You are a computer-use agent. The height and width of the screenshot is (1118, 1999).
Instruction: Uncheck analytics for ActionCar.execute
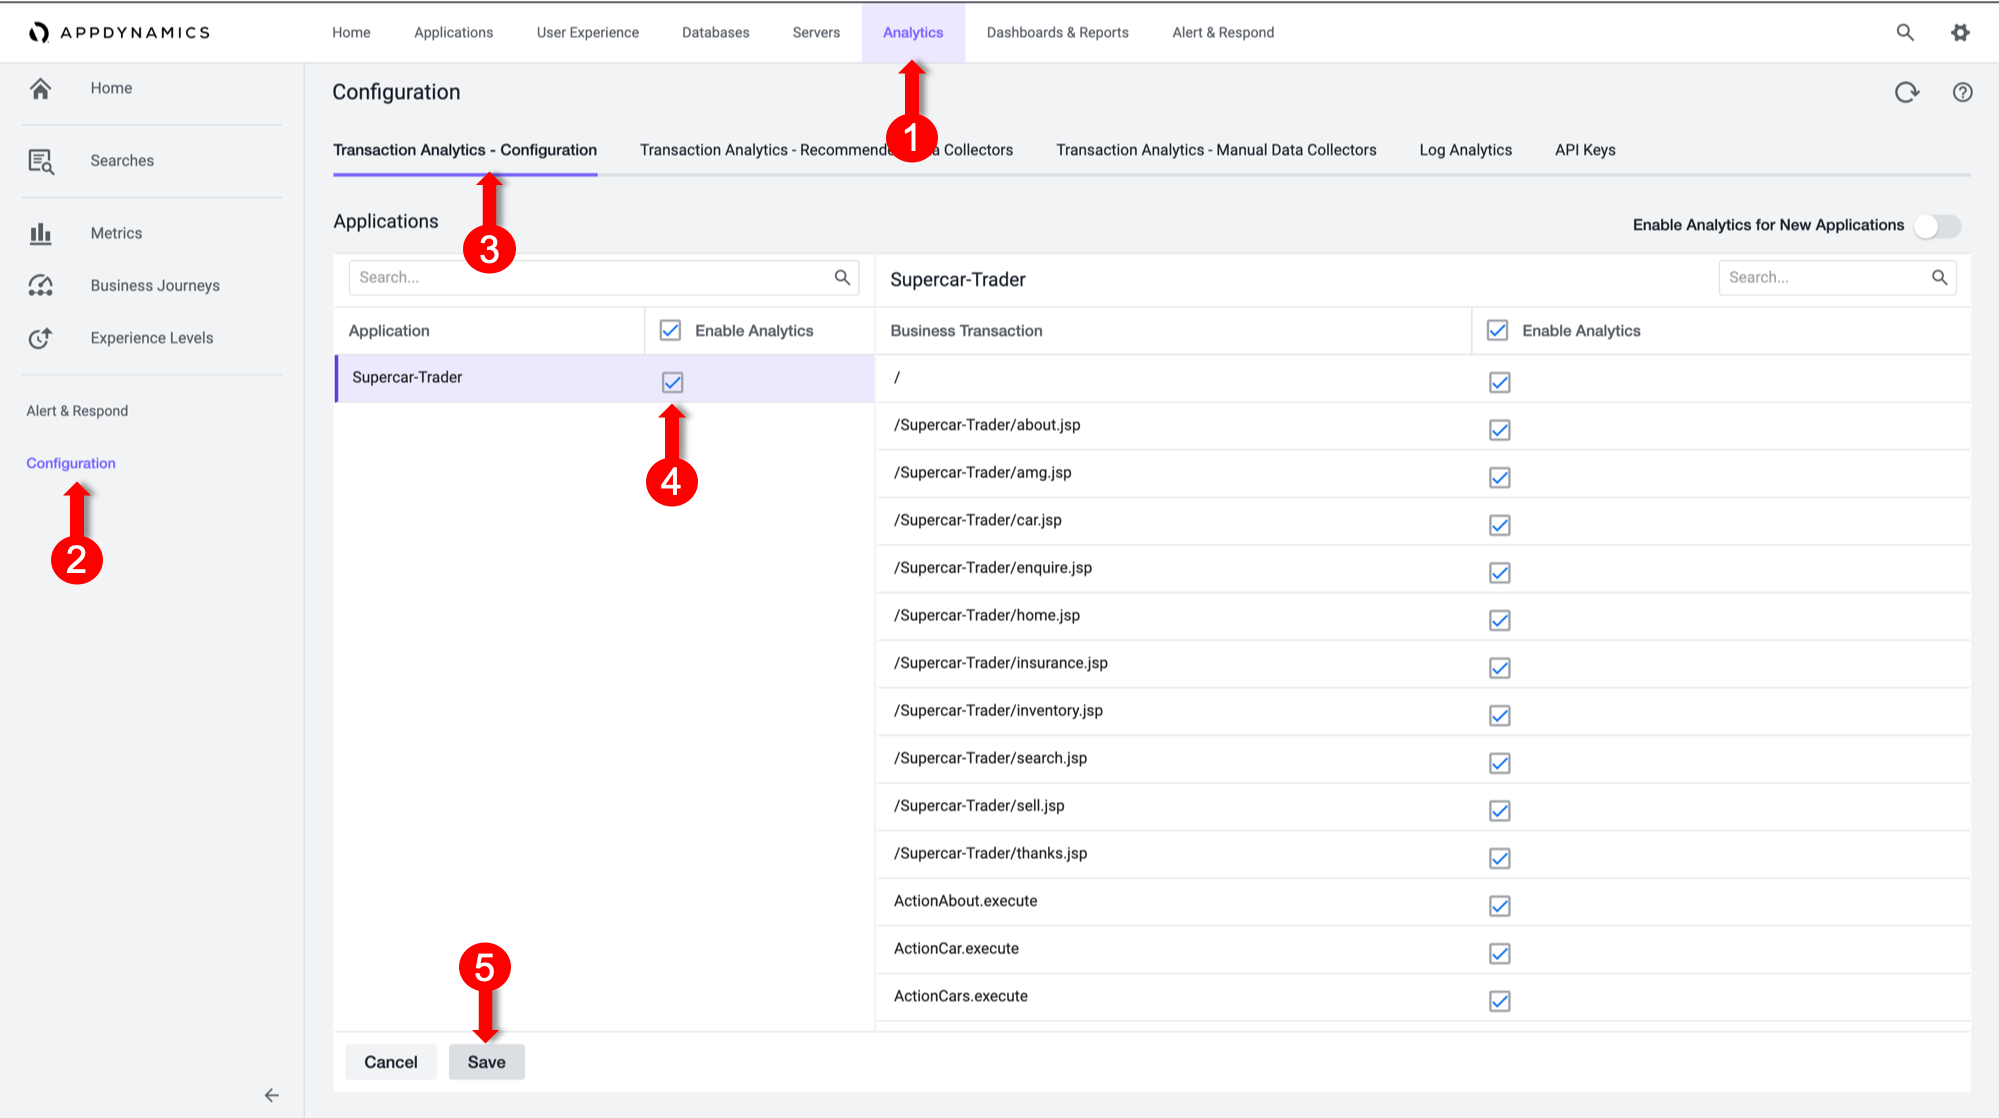coord(1499,953)
